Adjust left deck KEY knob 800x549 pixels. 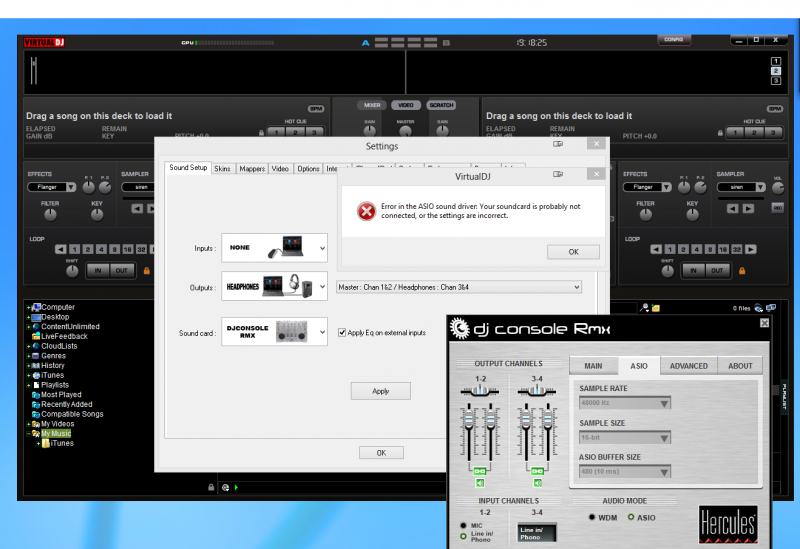pos(97,215)
